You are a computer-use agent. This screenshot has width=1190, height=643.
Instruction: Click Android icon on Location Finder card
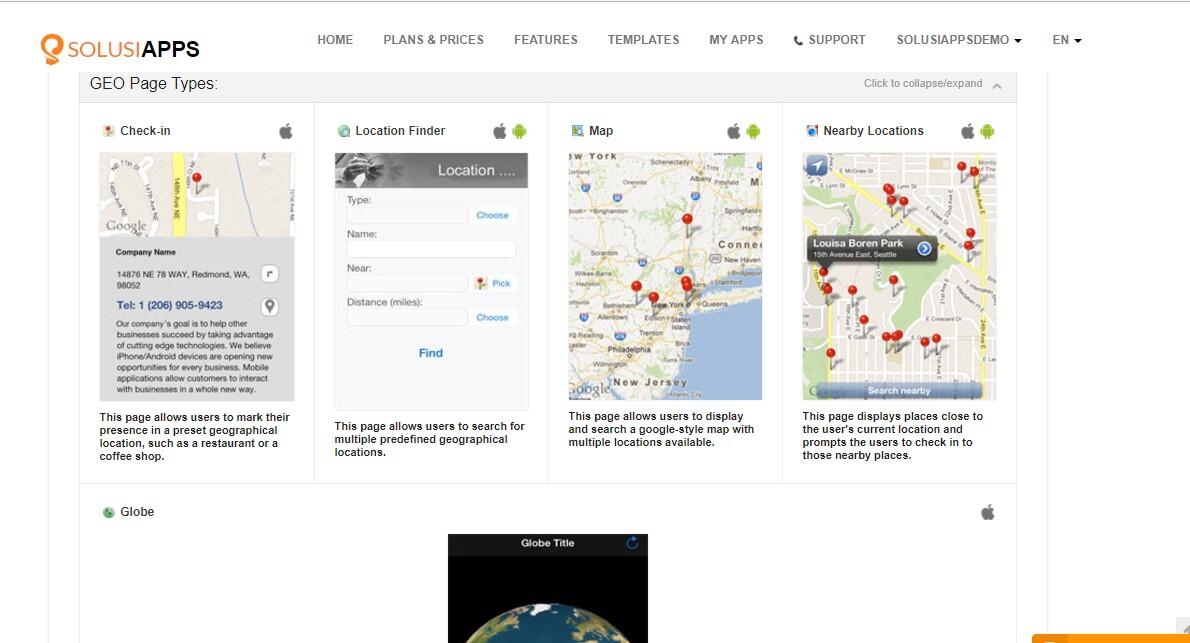click(519, 131)
